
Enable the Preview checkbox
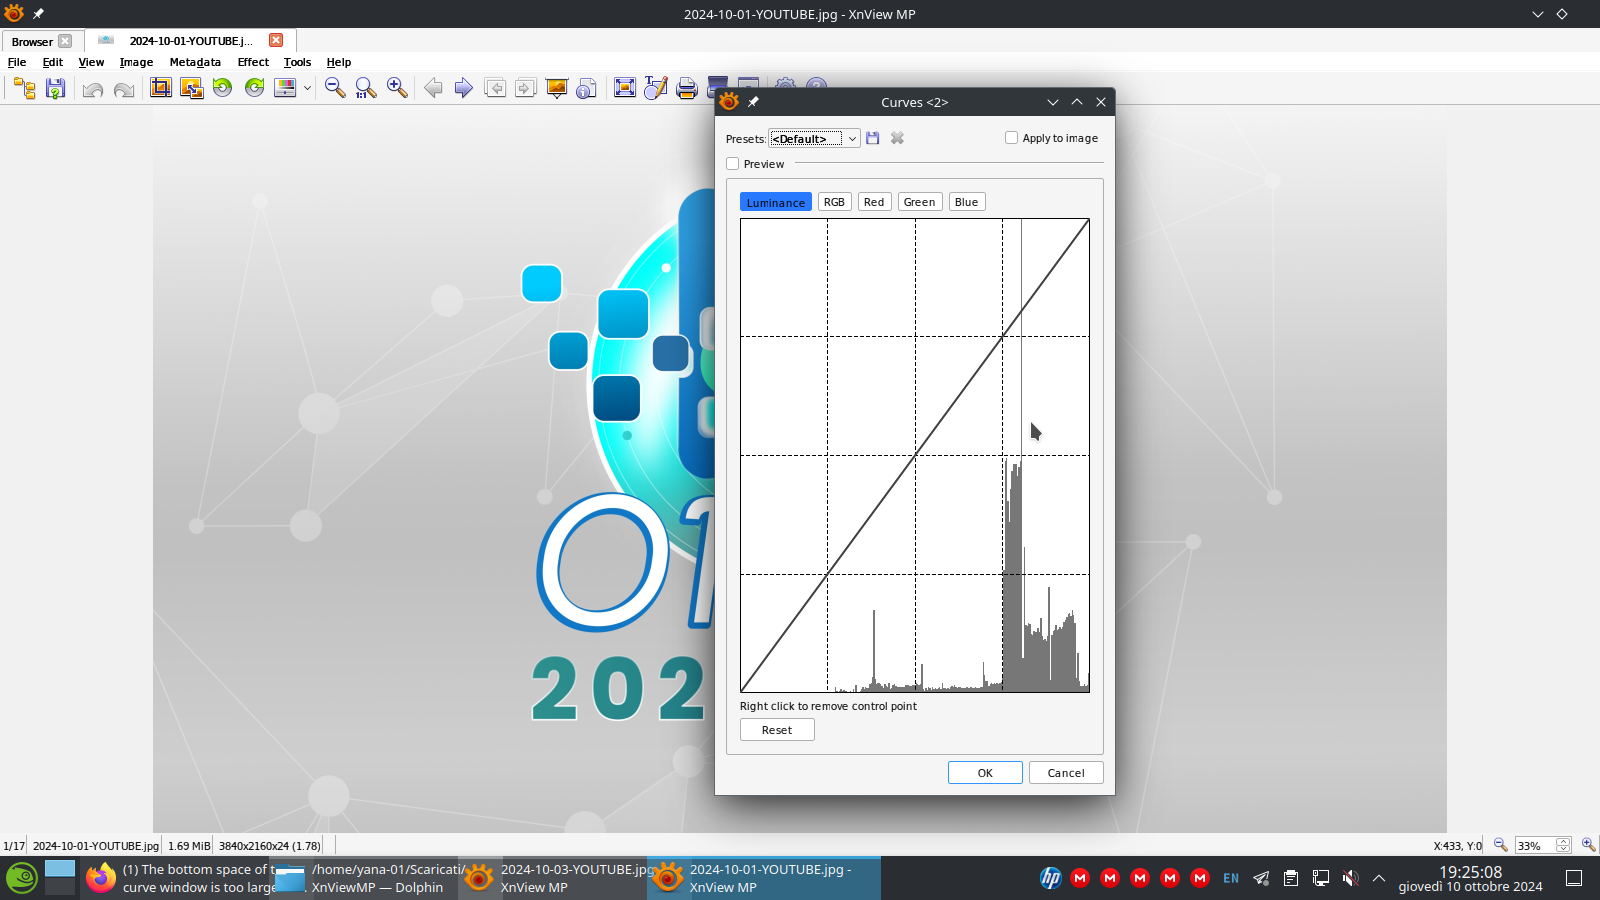733,164
